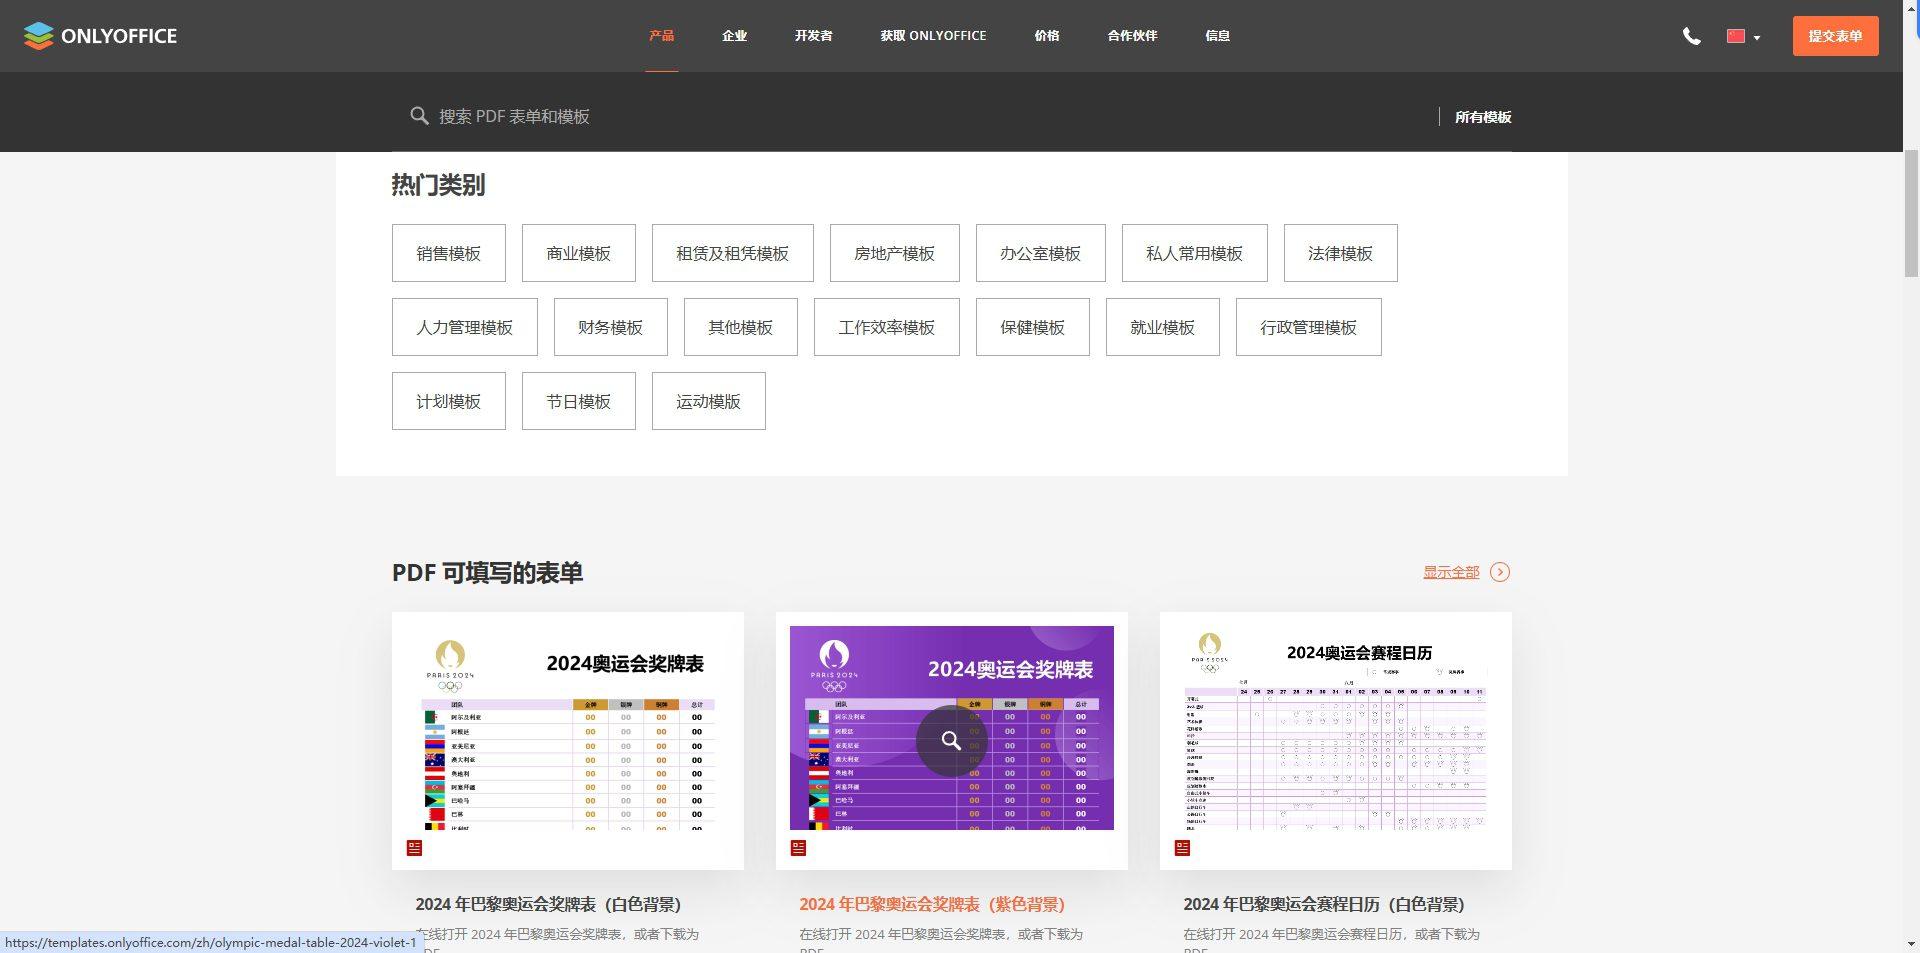Click the magnifier icon in the search bar
The height and width of the screenshot is (953, 1920).
pyautogui.click(x=419, y=116)
